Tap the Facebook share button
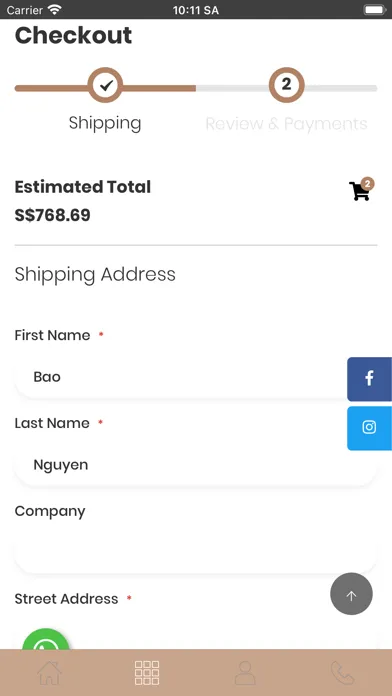The width and height of the screenshot is (392, 696). pos(369,379)
